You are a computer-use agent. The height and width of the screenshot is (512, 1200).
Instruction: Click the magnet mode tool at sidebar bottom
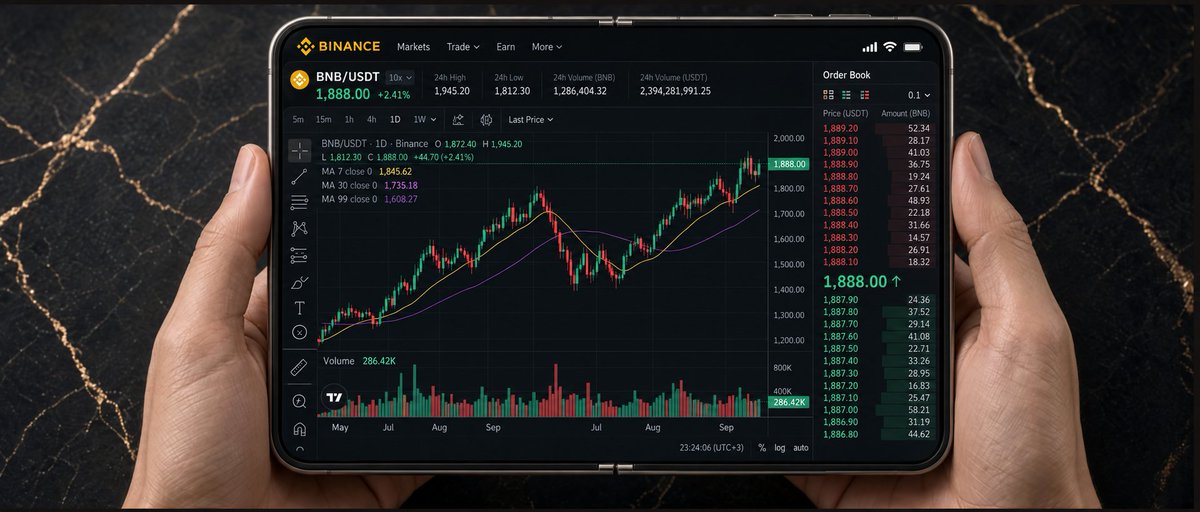coord(299,429)
